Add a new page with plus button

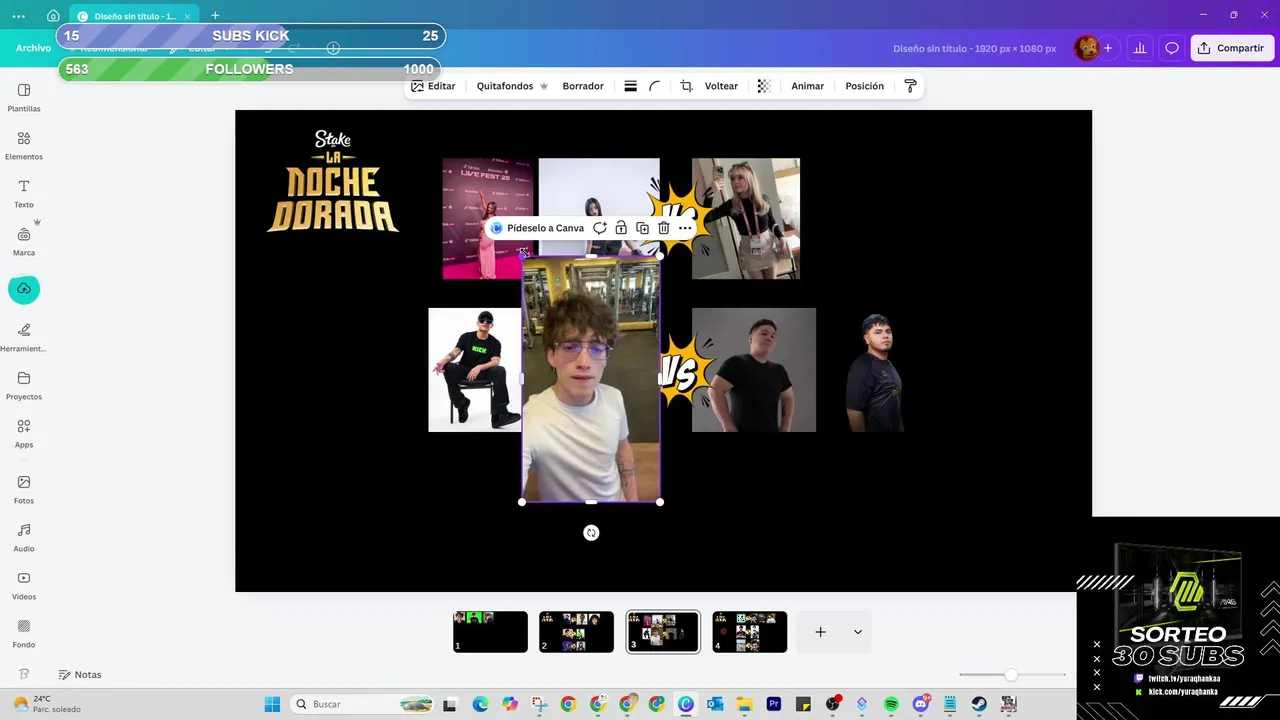pos(820,632)
